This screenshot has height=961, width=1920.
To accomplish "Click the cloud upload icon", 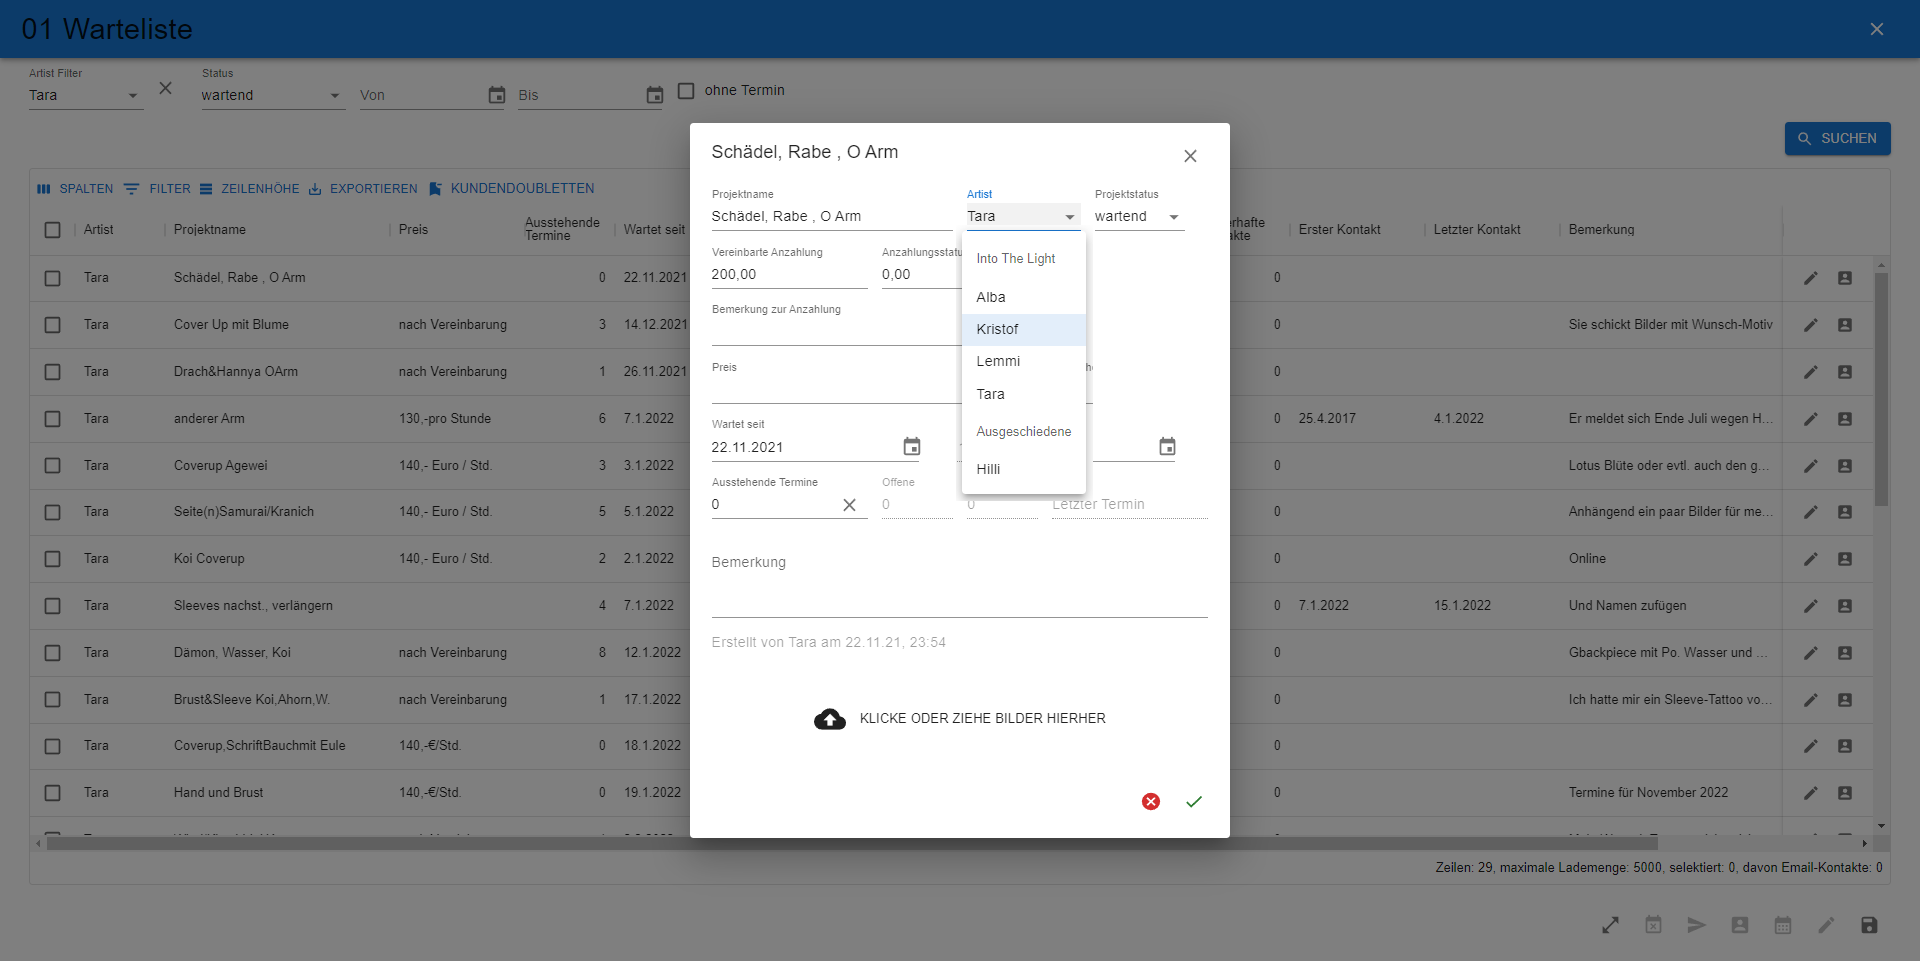I will (829, 718).
